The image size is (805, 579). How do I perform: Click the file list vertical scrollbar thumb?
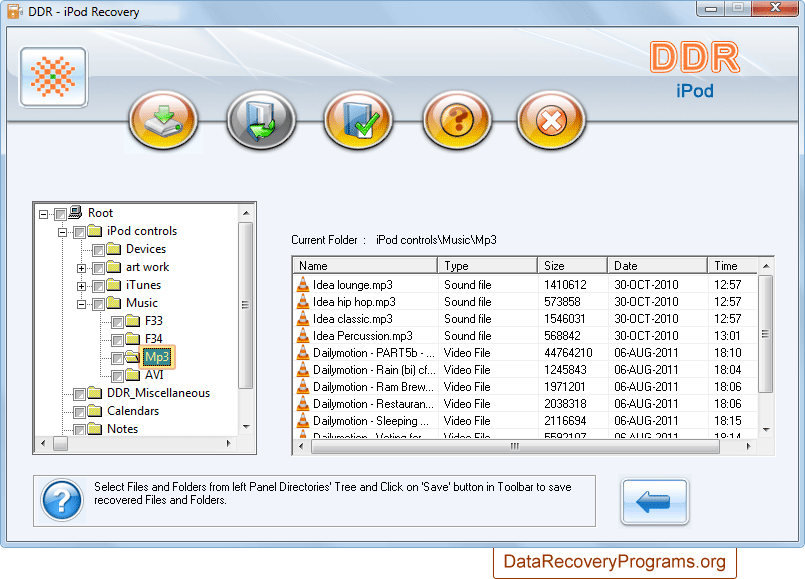[x=765, y=334]
